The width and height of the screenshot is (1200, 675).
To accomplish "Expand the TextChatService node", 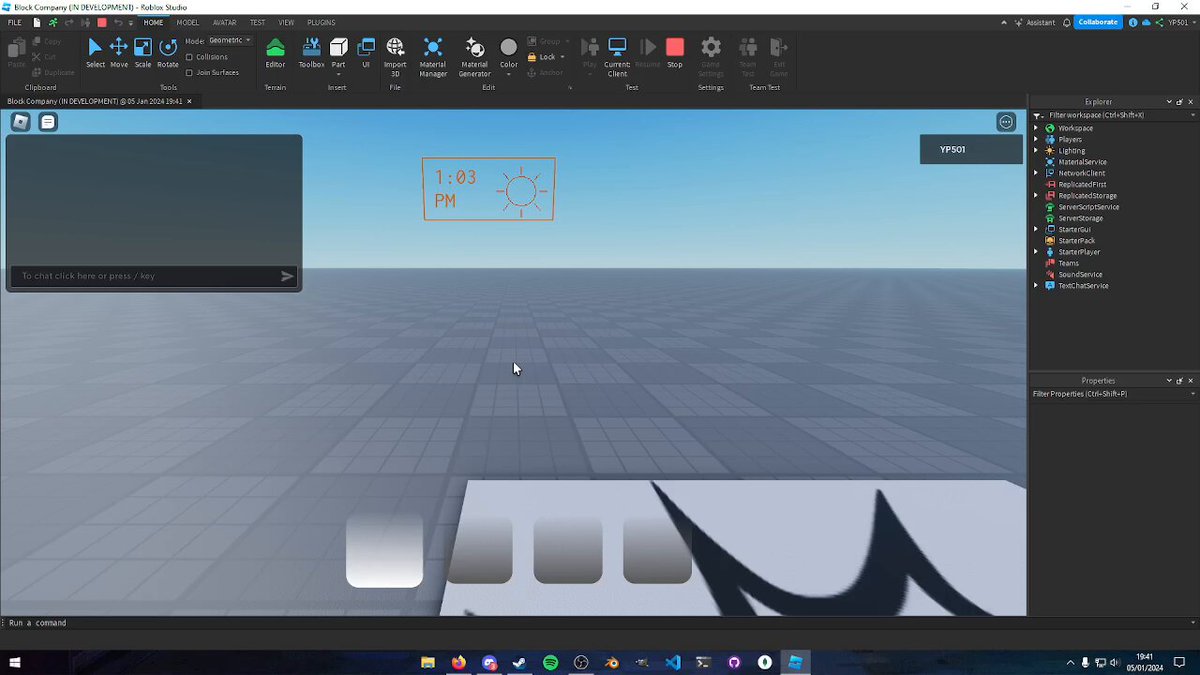I will [x=1036, y=286].
